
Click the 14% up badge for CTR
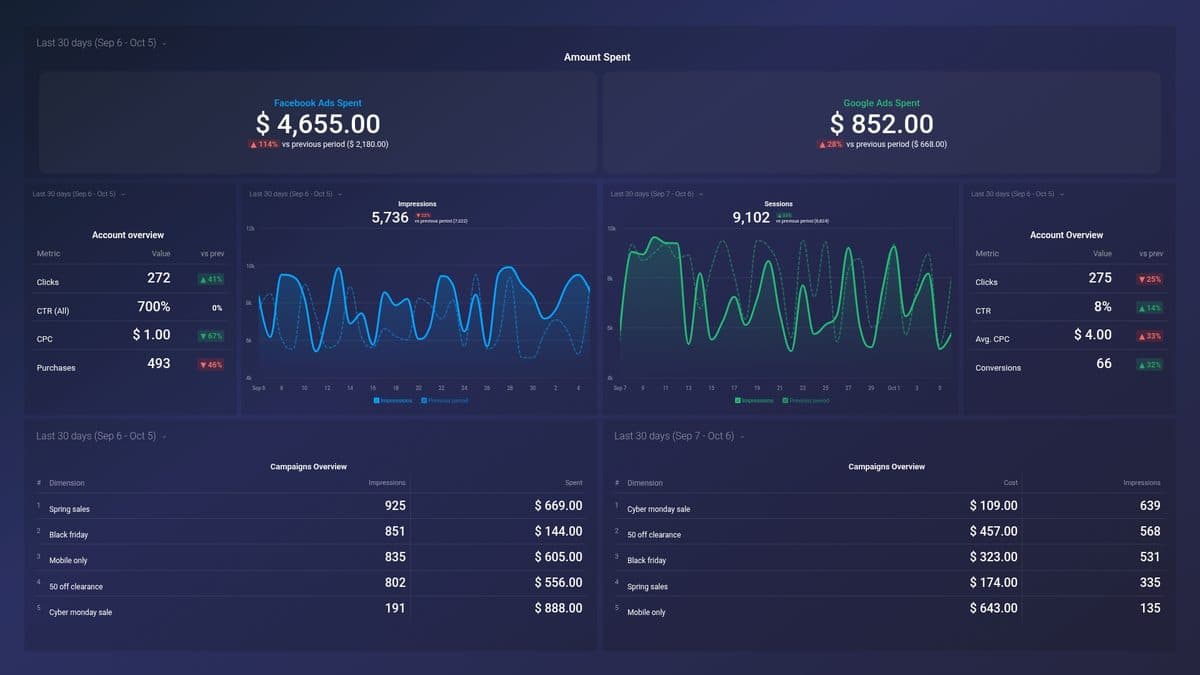(1150, 308)
